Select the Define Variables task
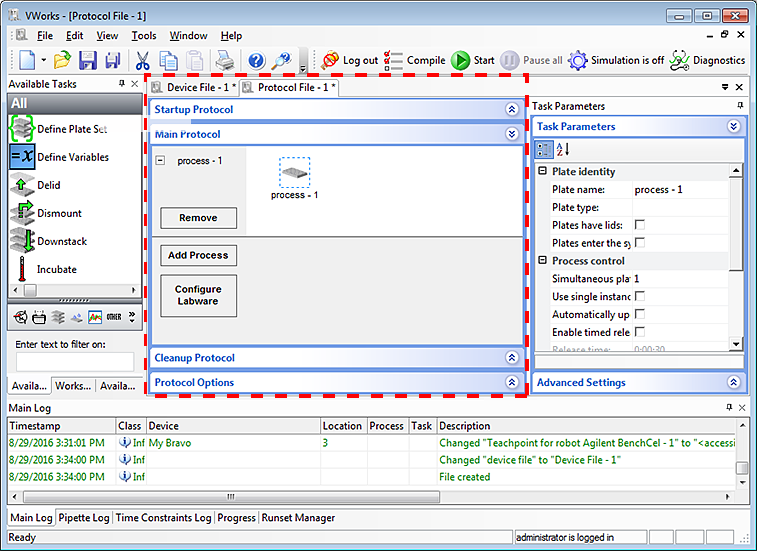757x551 pixels. click(x=72, y=157)
